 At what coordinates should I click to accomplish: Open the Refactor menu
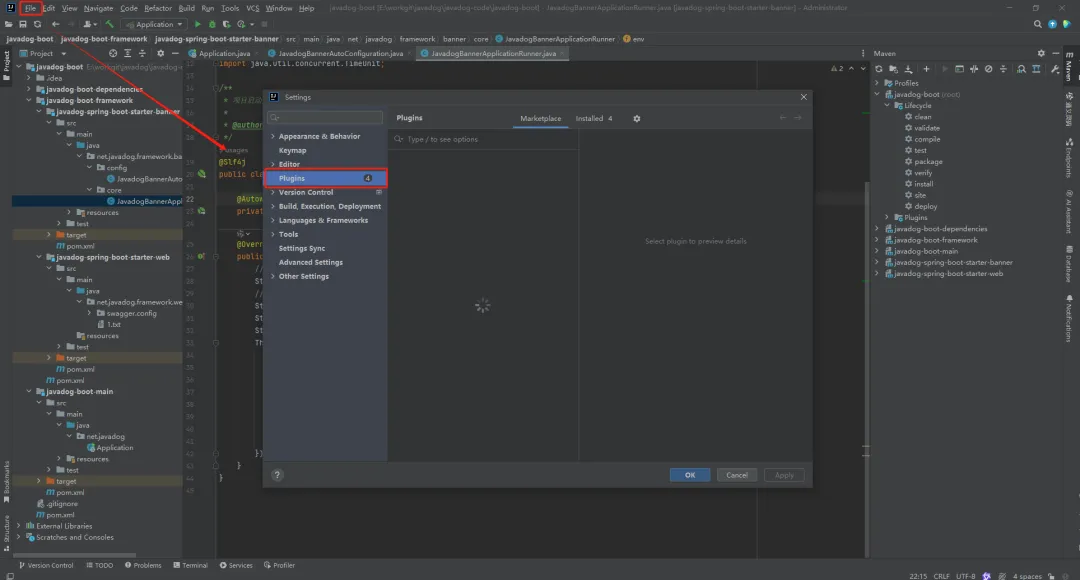point(158,8)
